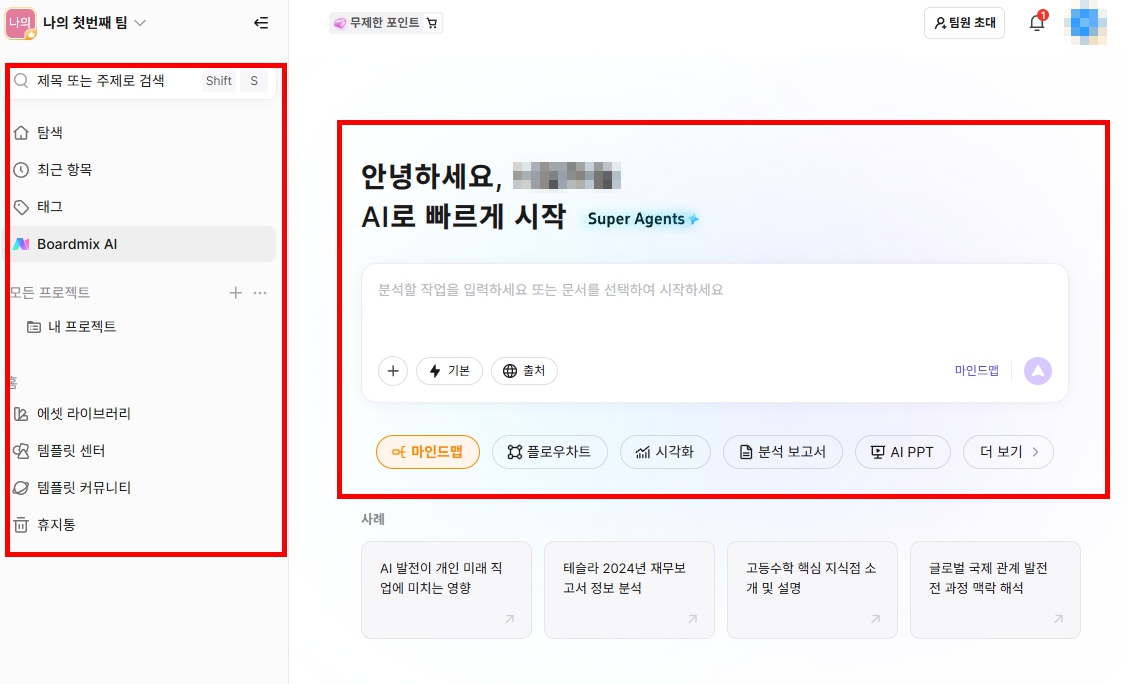Expand 더 보기 to show more tools
This screenshot has height=684, width=1128.
click(x=1007, y=451)
